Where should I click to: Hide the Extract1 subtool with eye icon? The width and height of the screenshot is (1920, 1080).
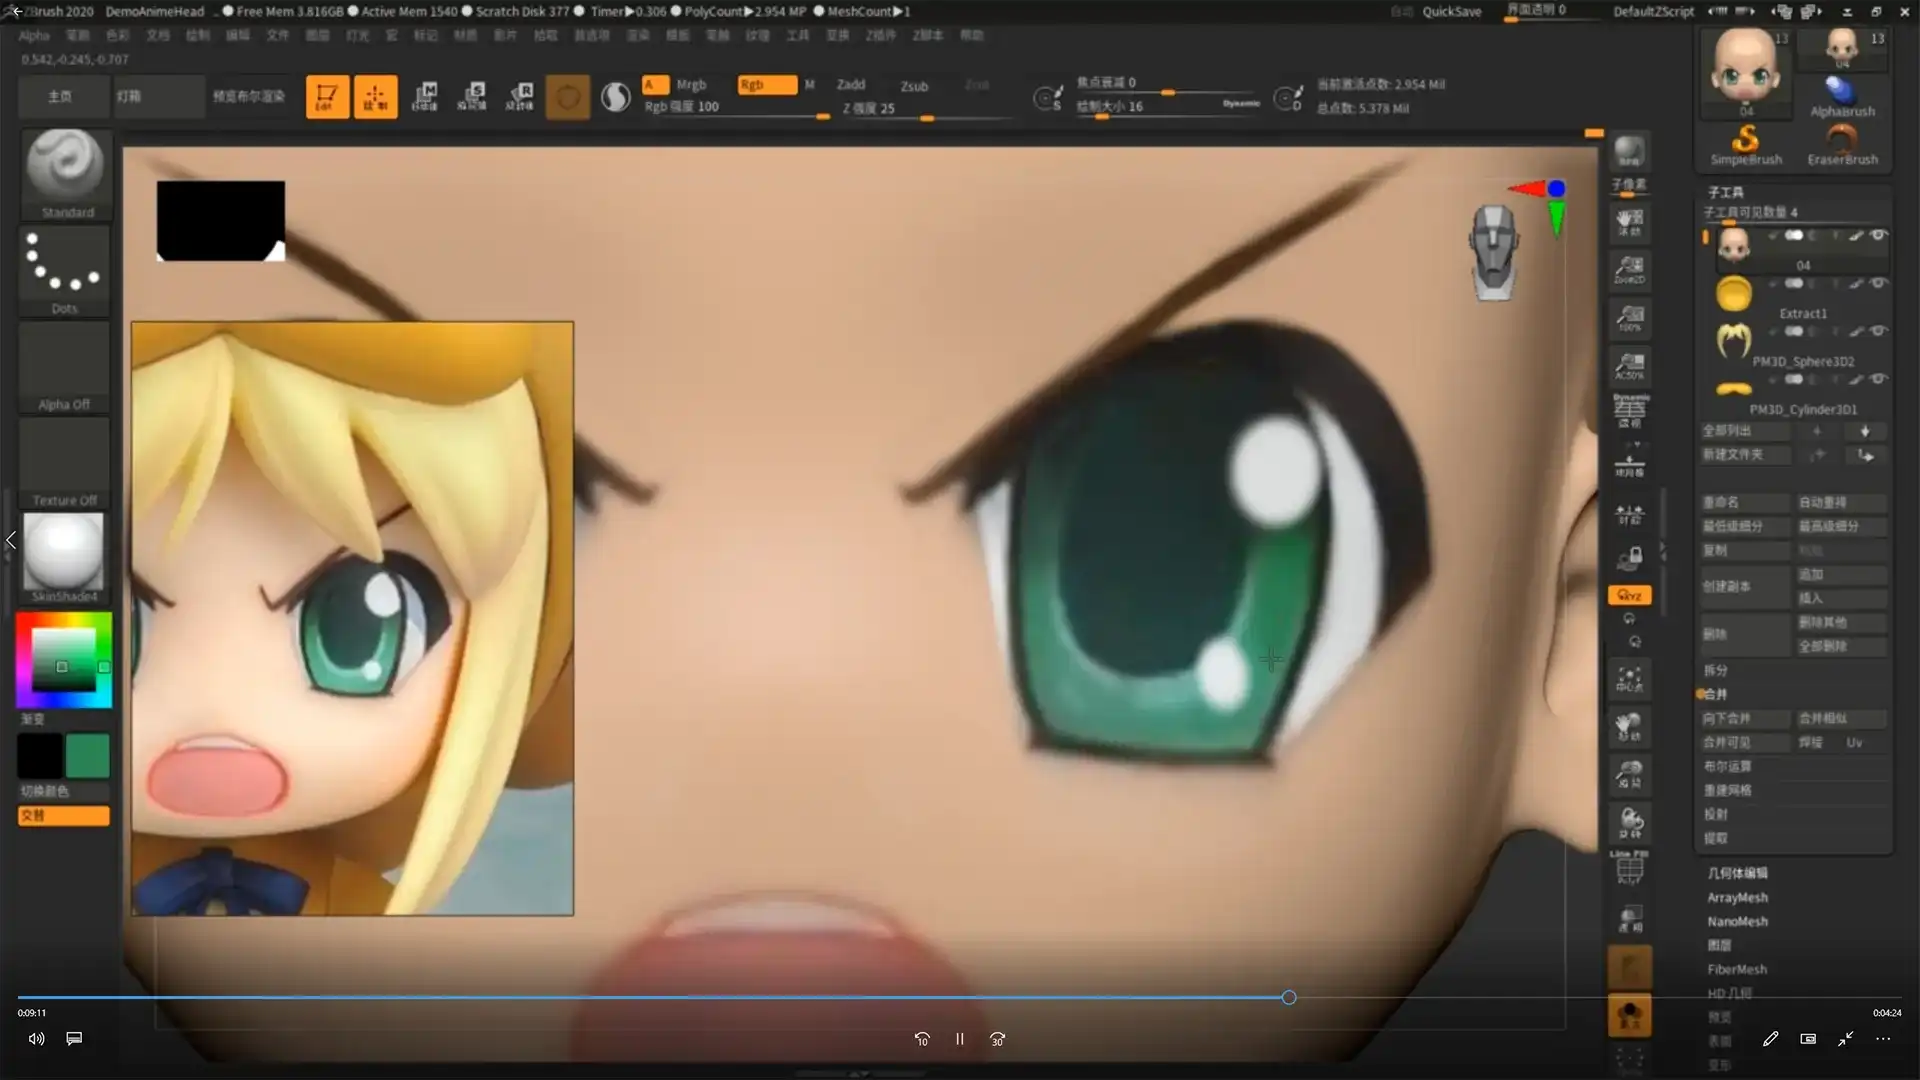click(1879, 283)
